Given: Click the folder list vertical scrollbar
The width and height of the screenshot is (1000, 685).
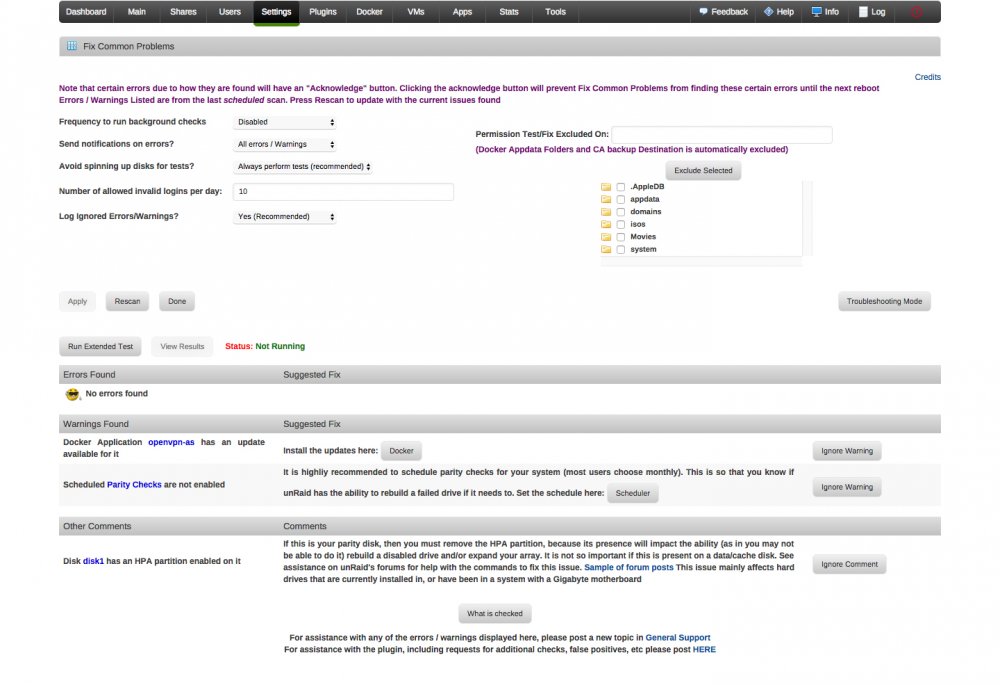Looking at the screenshot, I should pyautogui.click(x=807, y=218).
